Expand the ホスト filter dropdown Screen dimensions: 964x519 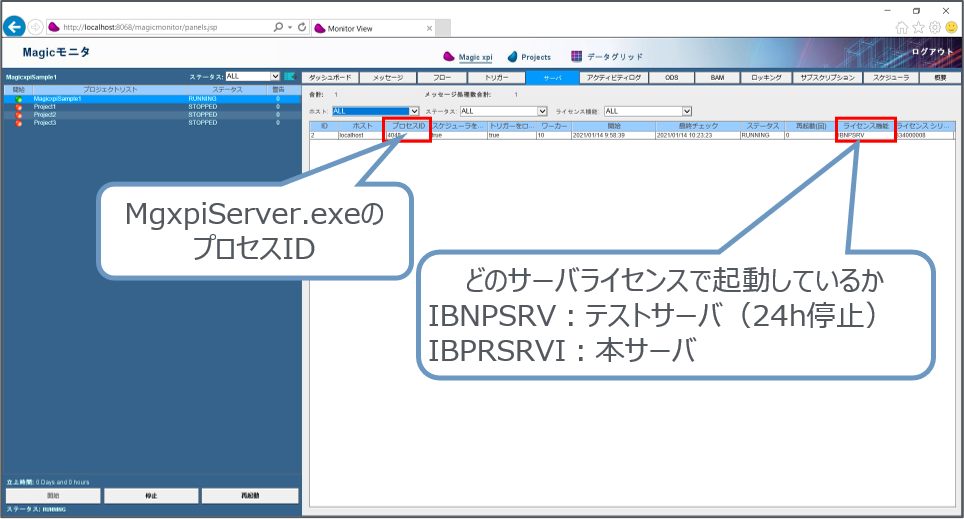(414, 111)
